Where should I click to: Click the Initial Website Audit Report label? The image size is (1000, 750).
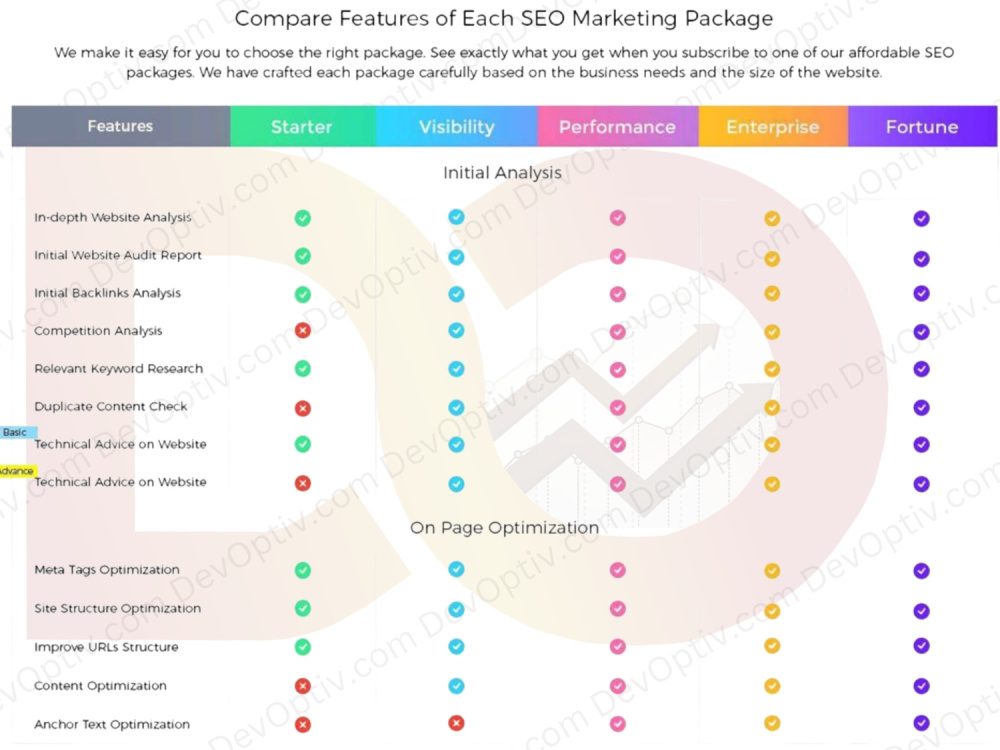(x=118, y=255)
